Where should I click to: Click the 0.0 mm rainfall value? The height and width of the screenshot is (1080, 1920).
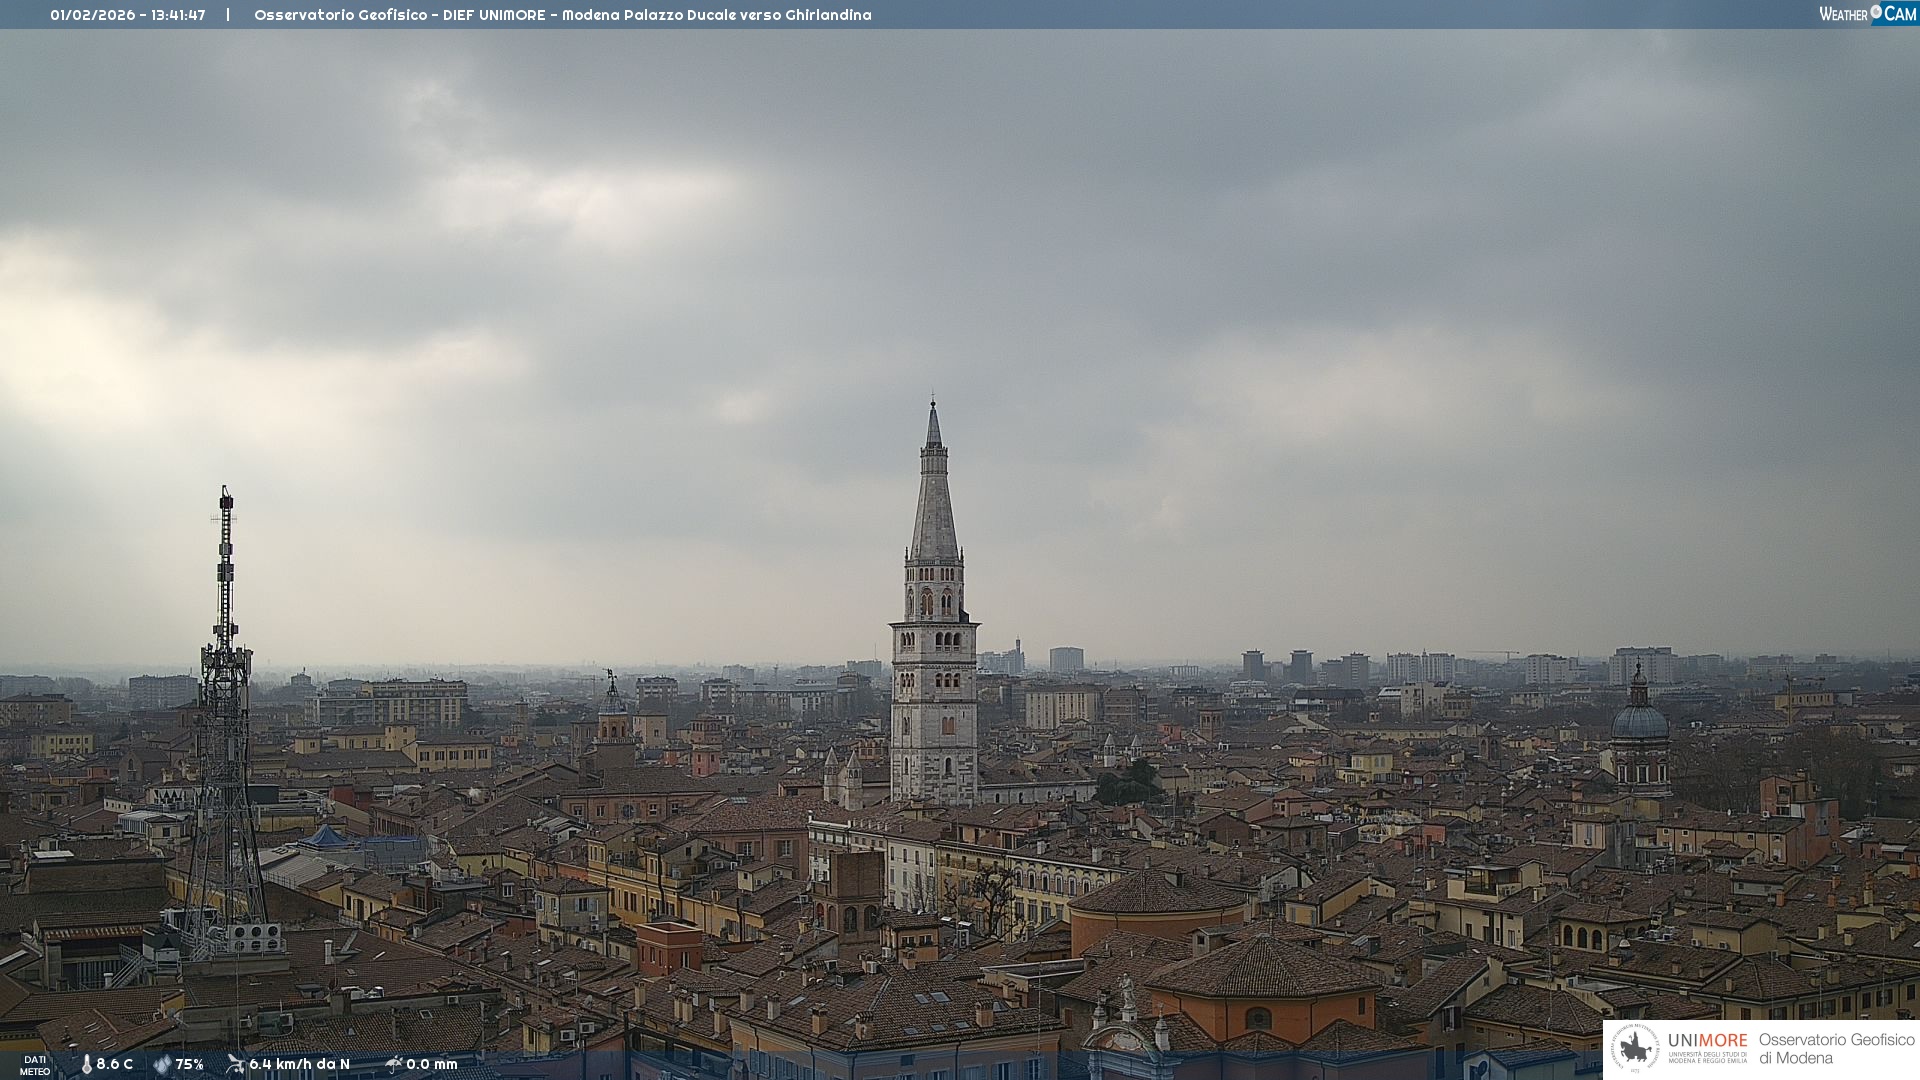[x=431, y=1065]
